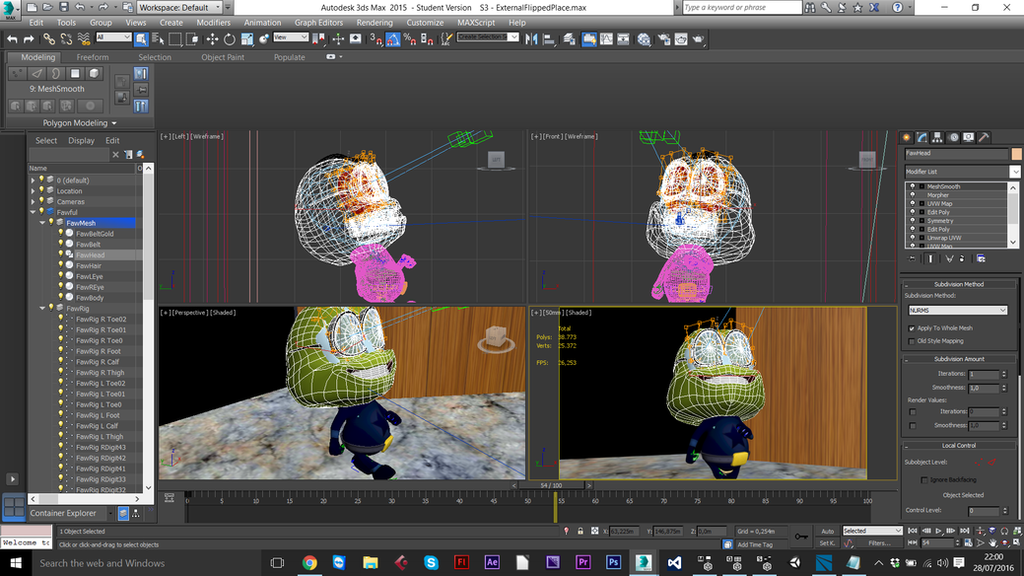The width and height of the screenshot is (1024, 576).
Task: Switch to Motion panel icon
Action: click(x=953, y=137)
